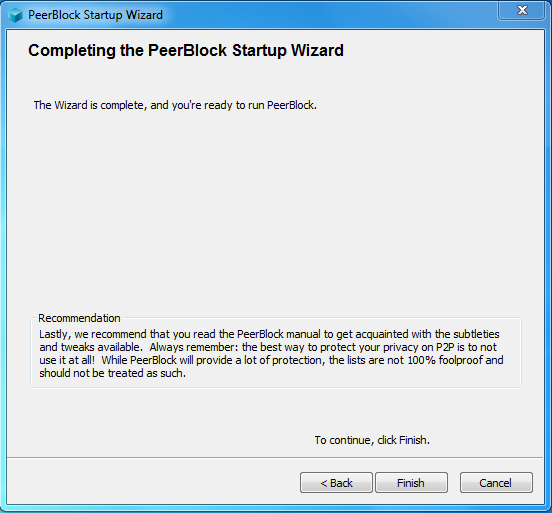
Task: Finish the PeerBlock Startup Wizard
Action: tap(411, 483)
